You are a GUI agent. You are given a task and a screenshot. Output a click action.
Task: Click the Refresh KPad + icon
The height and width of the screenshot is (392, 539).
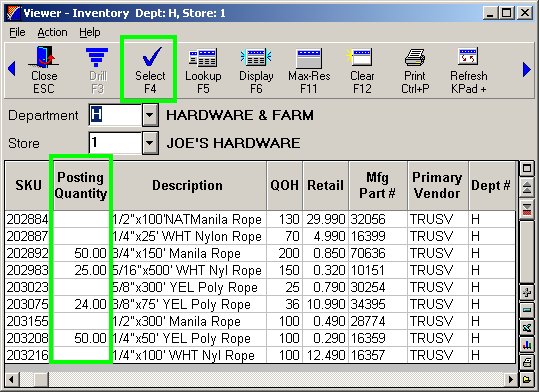pos(468,56)
